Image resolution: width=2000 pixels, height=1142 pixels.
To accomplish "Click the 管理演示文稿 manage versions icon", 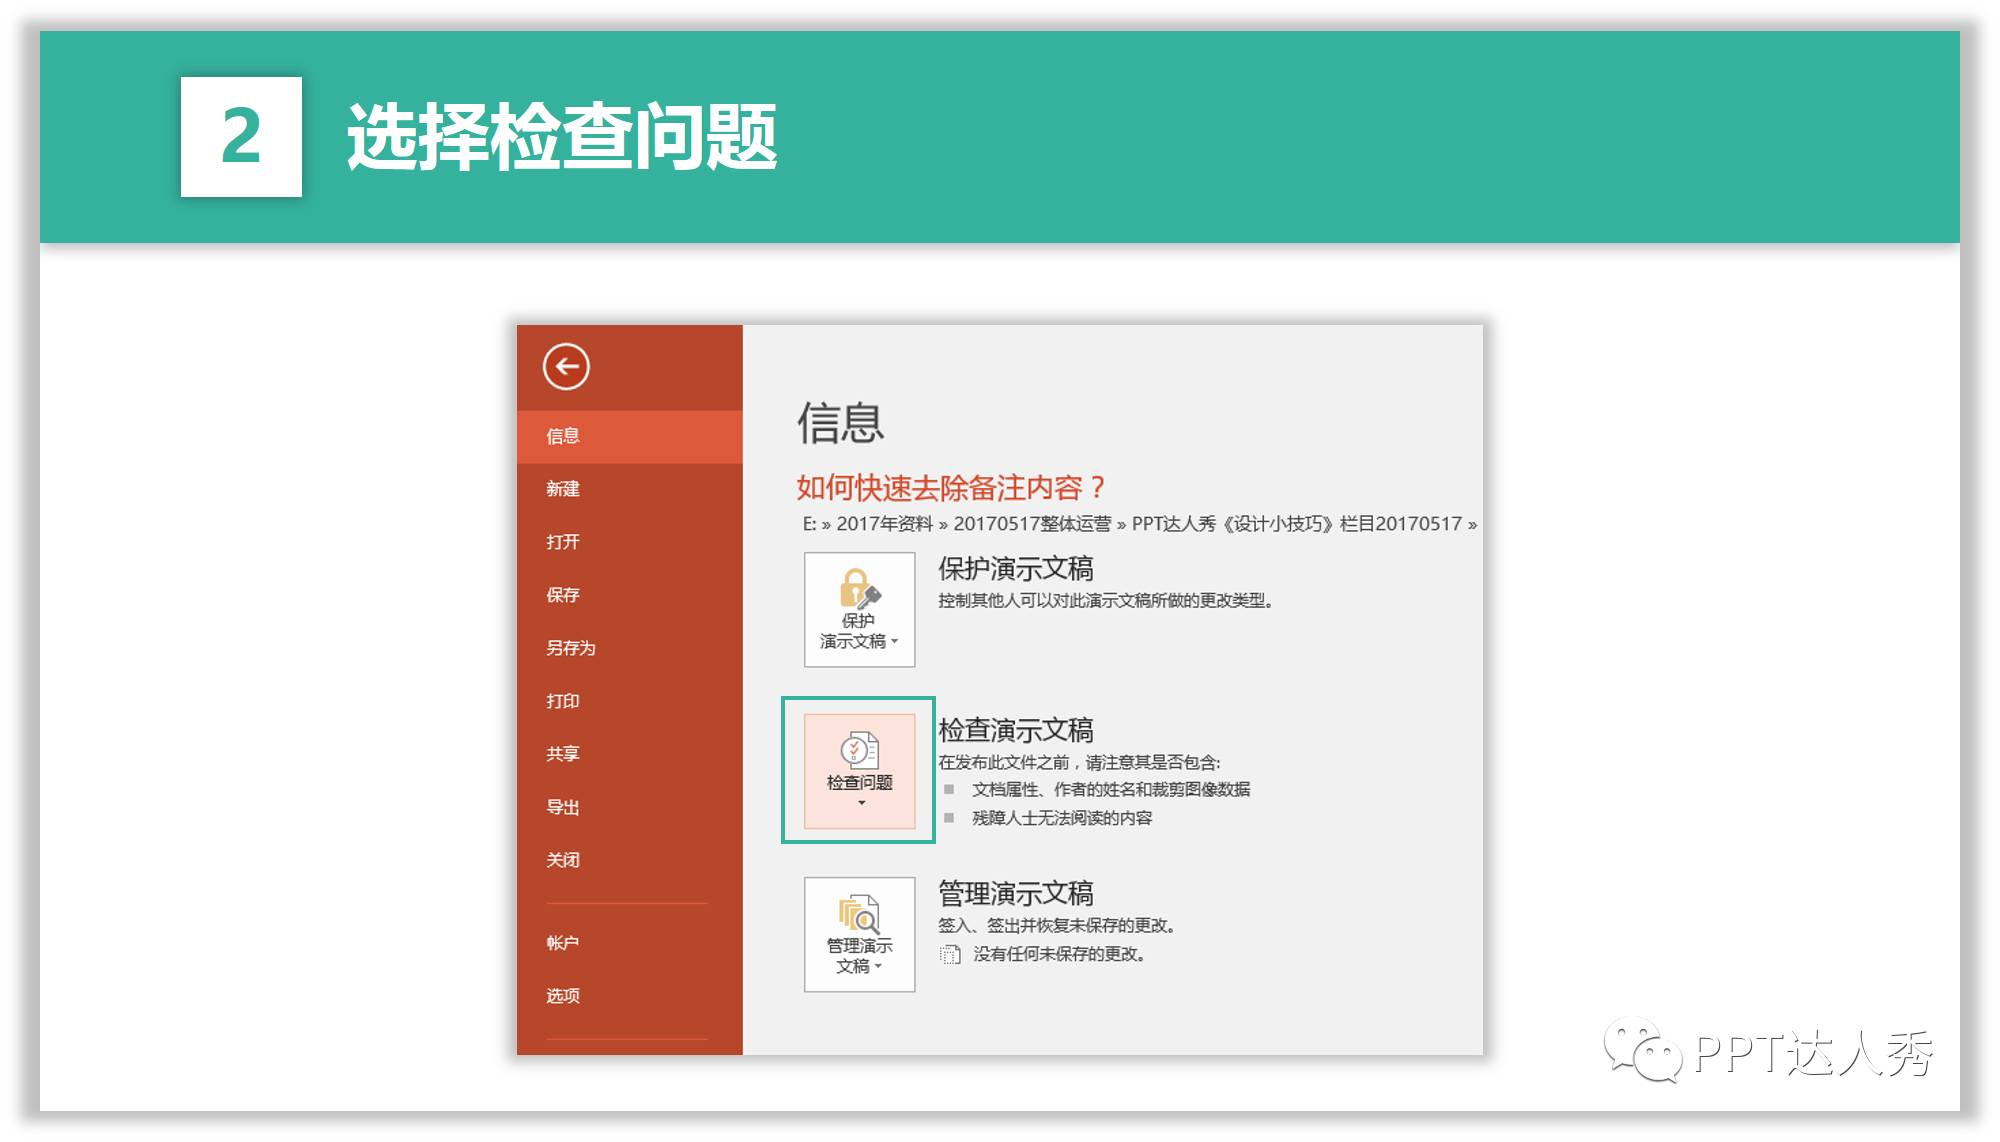I will [858, 917].
